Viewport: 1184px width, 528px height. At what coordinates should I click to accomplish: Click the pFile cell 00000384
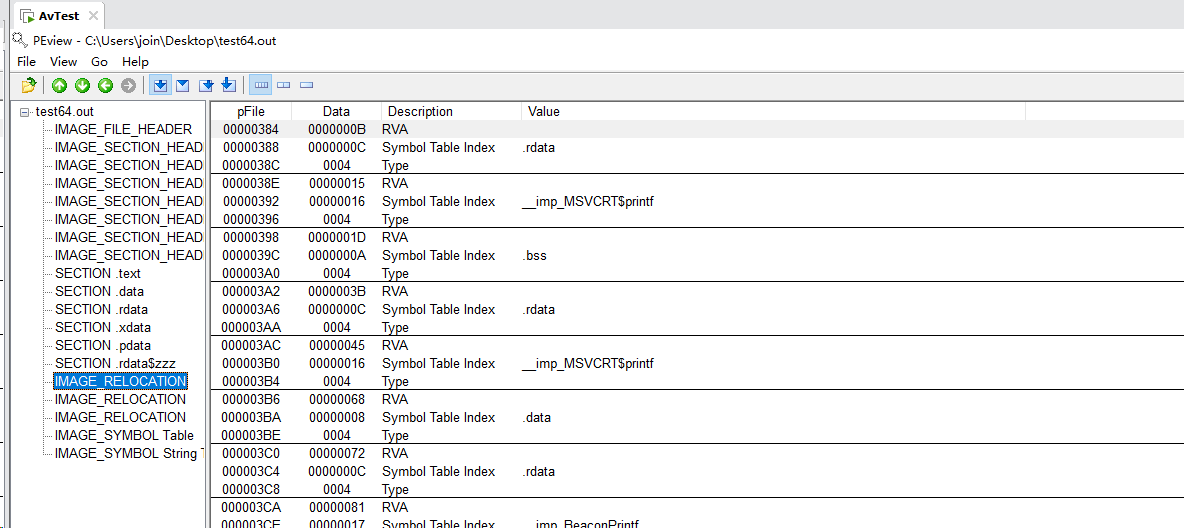(x=251, y=129)
